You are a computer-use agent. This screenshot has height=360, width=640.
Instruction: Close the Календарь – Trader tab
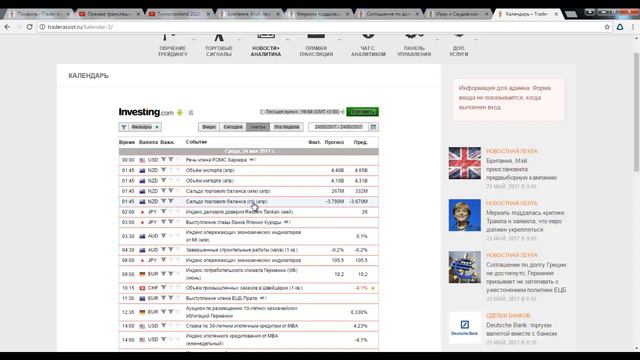tap(556, 14)
